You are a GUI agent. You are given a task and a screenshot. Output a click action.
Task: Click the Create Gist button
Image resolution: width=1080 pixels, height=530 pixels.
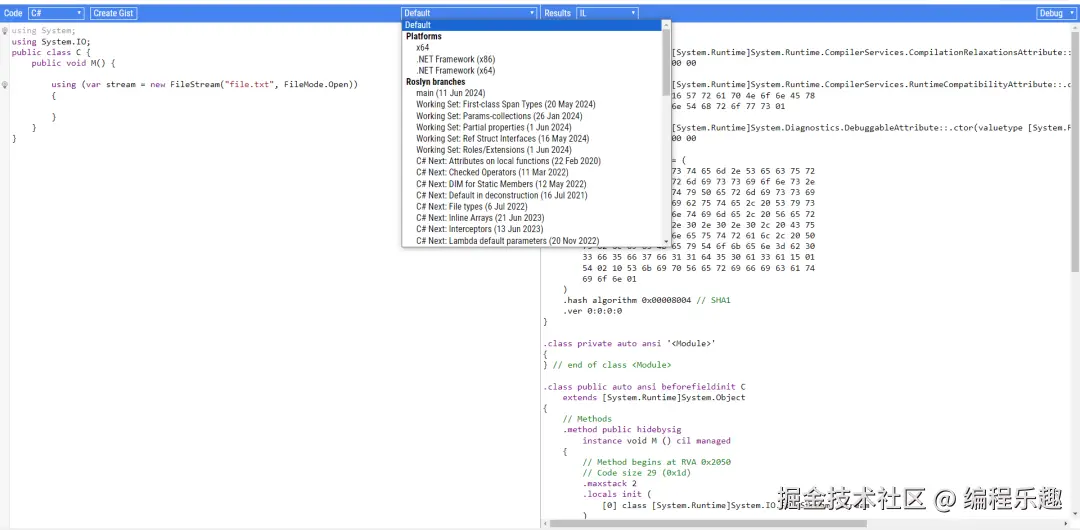point(113,13)
